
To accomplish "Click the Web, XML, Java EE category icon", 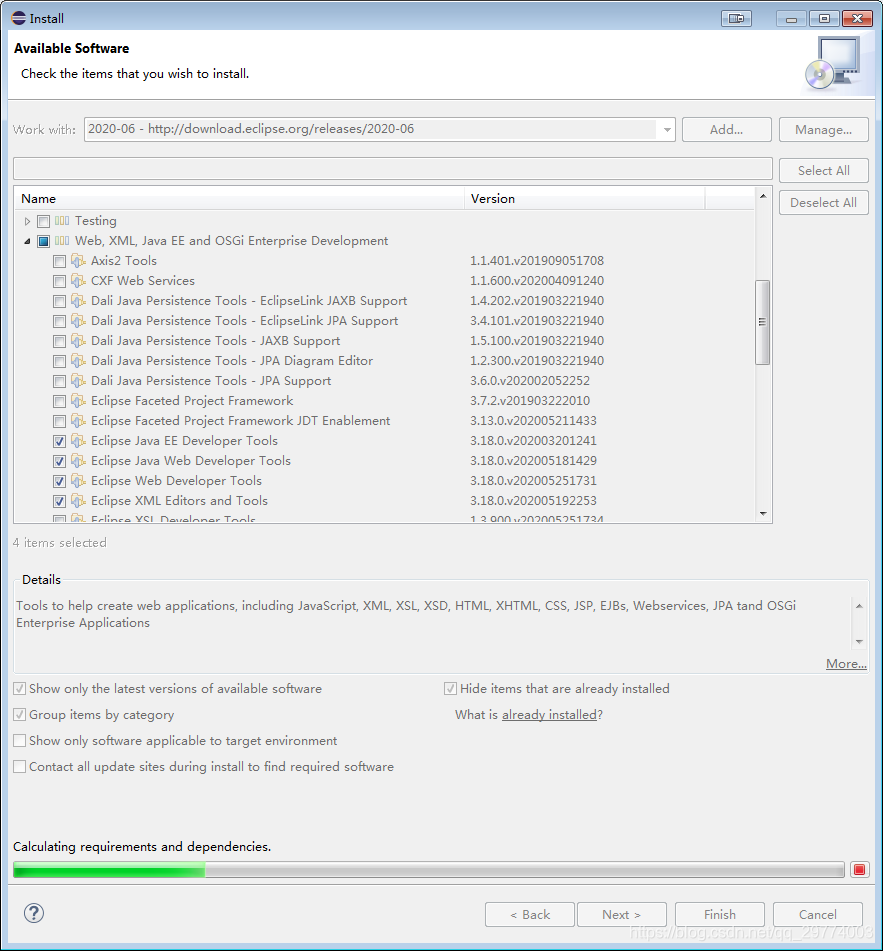I will click(x=62, y=241).
